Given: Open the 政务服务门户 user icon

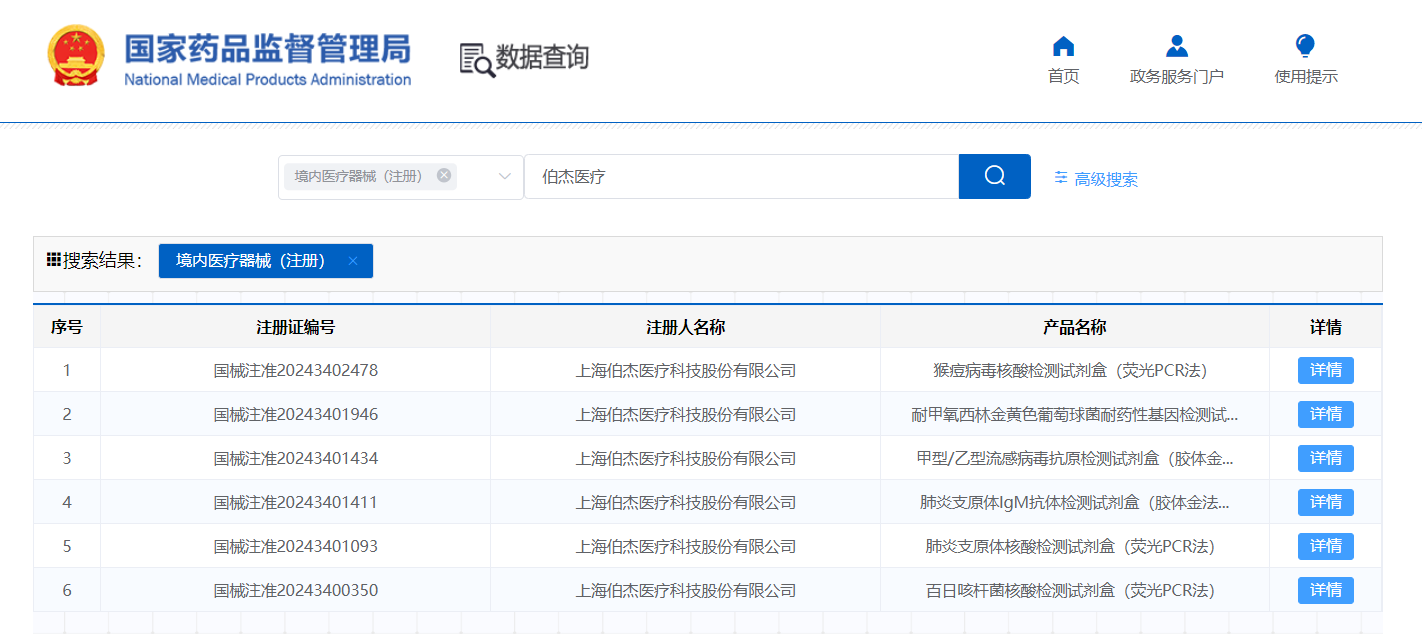Looking at the screenshot, I should tap(1177, 46).
